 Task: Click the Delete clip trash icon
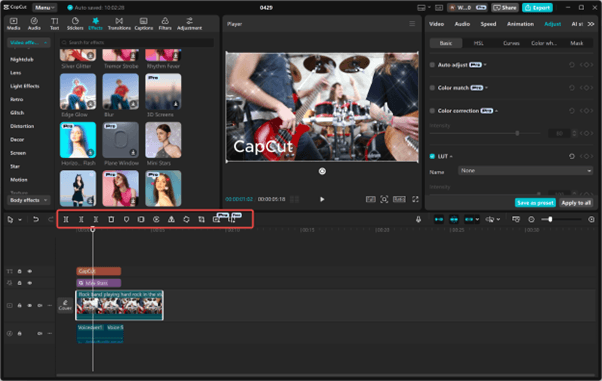coord(111,219)
